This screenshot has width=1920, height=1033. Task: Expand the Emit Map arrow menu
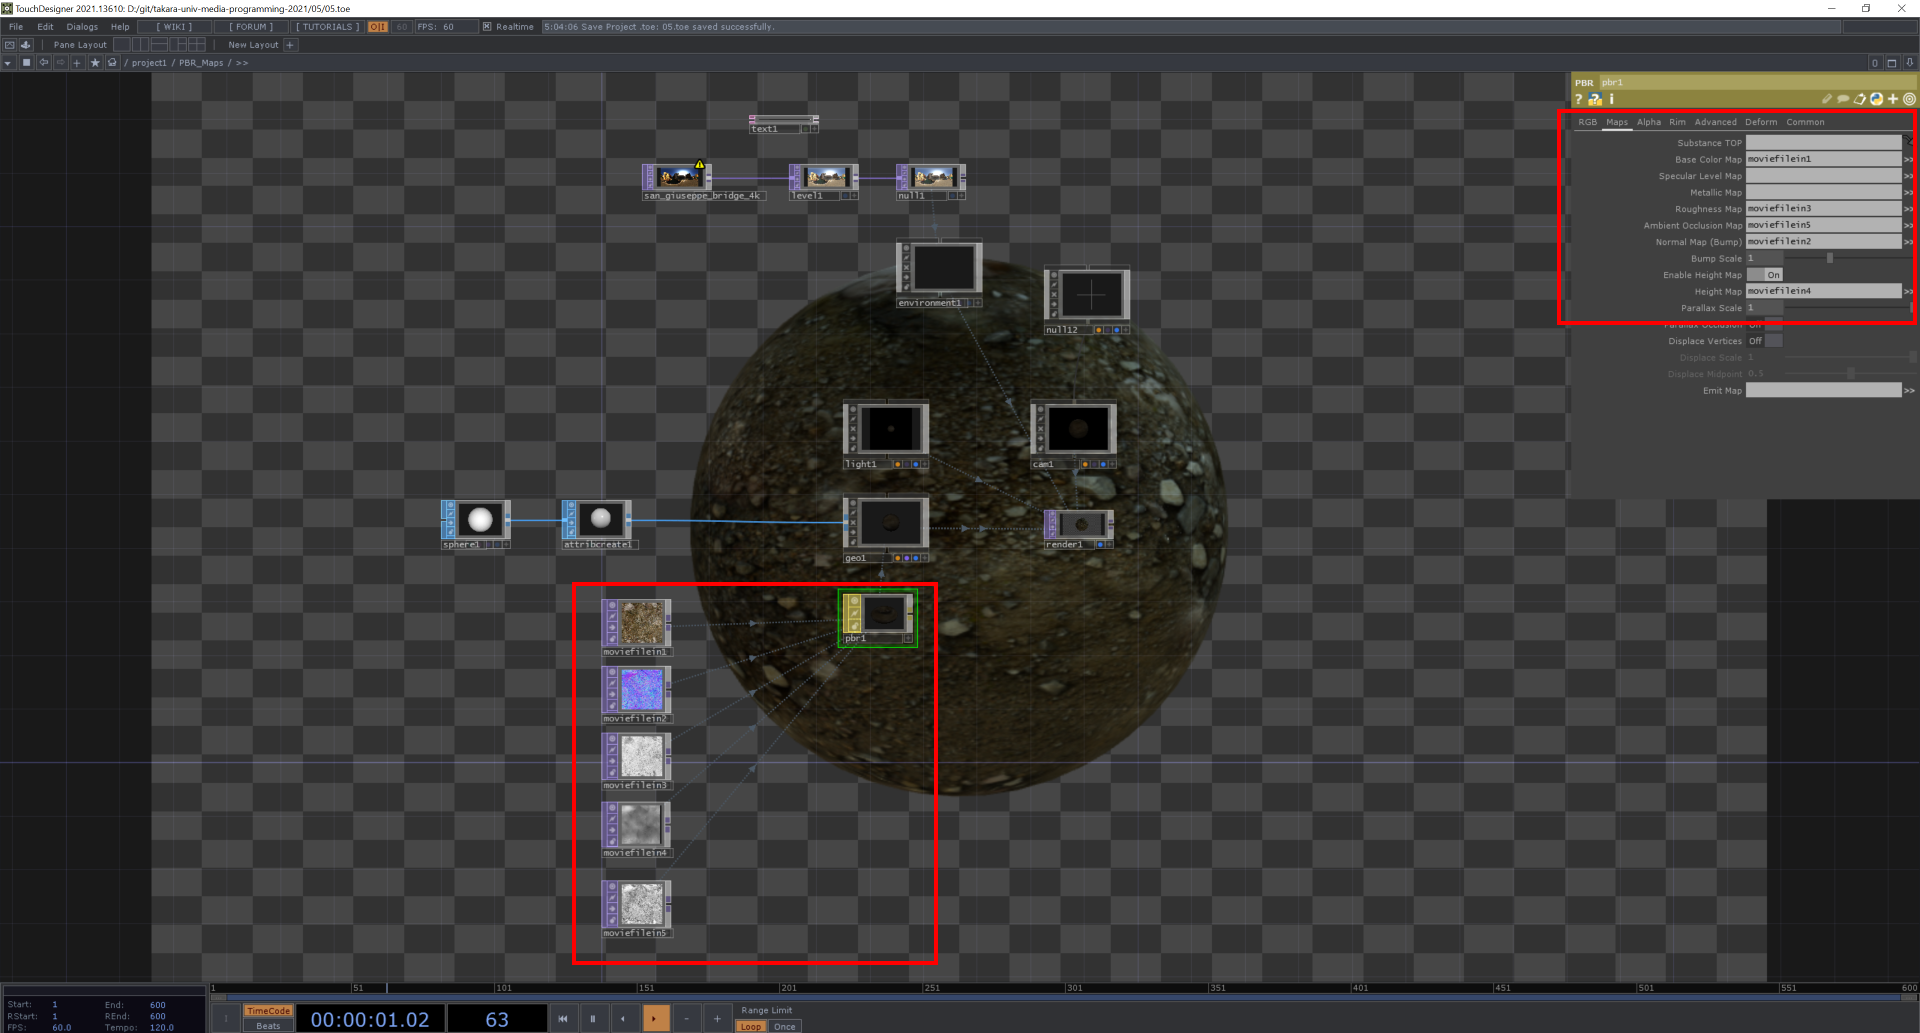tap(1908, 391)
